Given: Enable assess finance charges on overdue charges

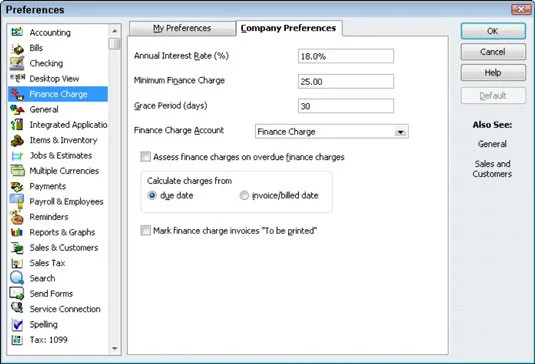Looking at the screenshot, I should (146, 157).
